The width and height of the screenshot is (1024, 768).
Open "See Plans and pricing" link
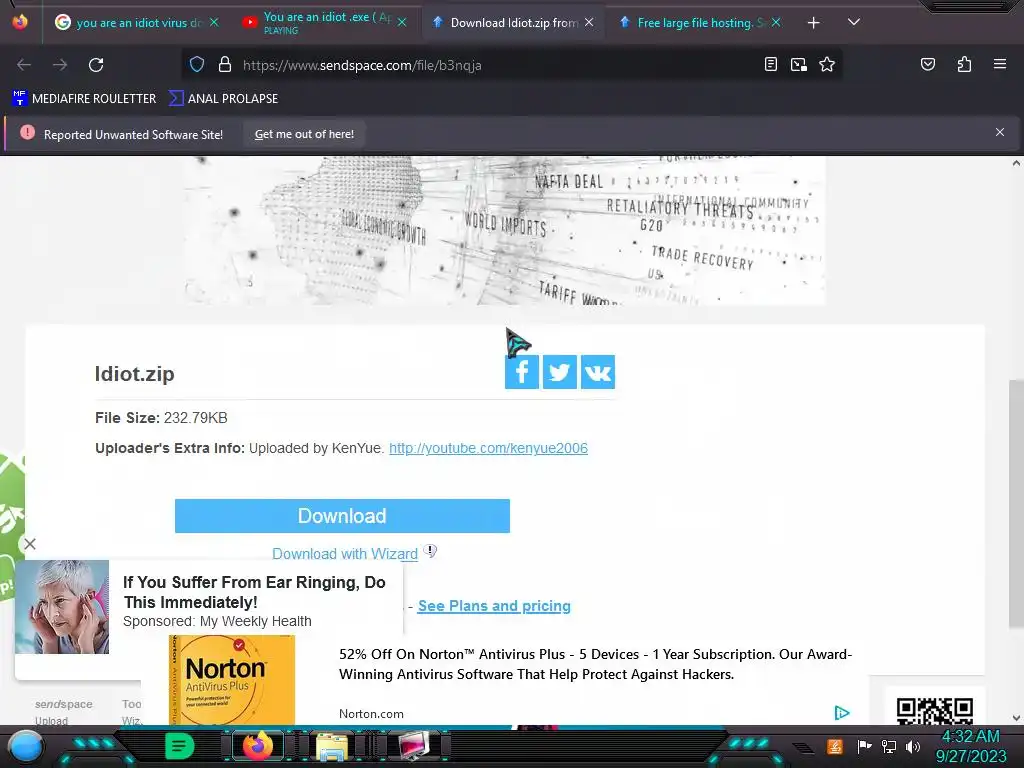(494, 606)
